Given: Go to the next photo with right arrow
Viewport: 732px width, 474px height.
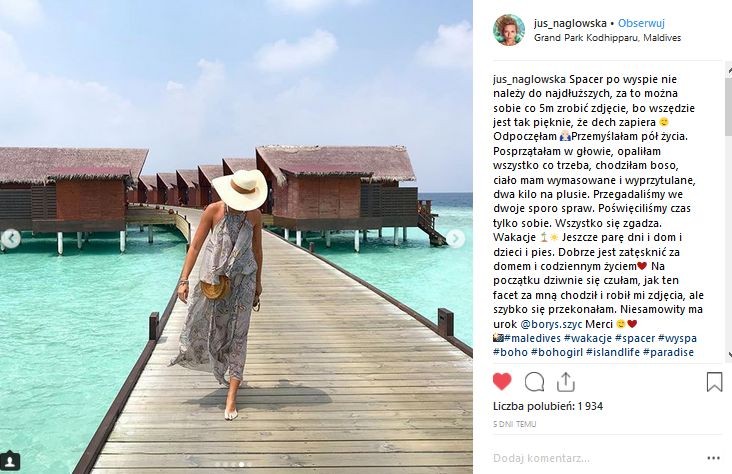Looking at the screenshot, I should (x=455, y=238).
